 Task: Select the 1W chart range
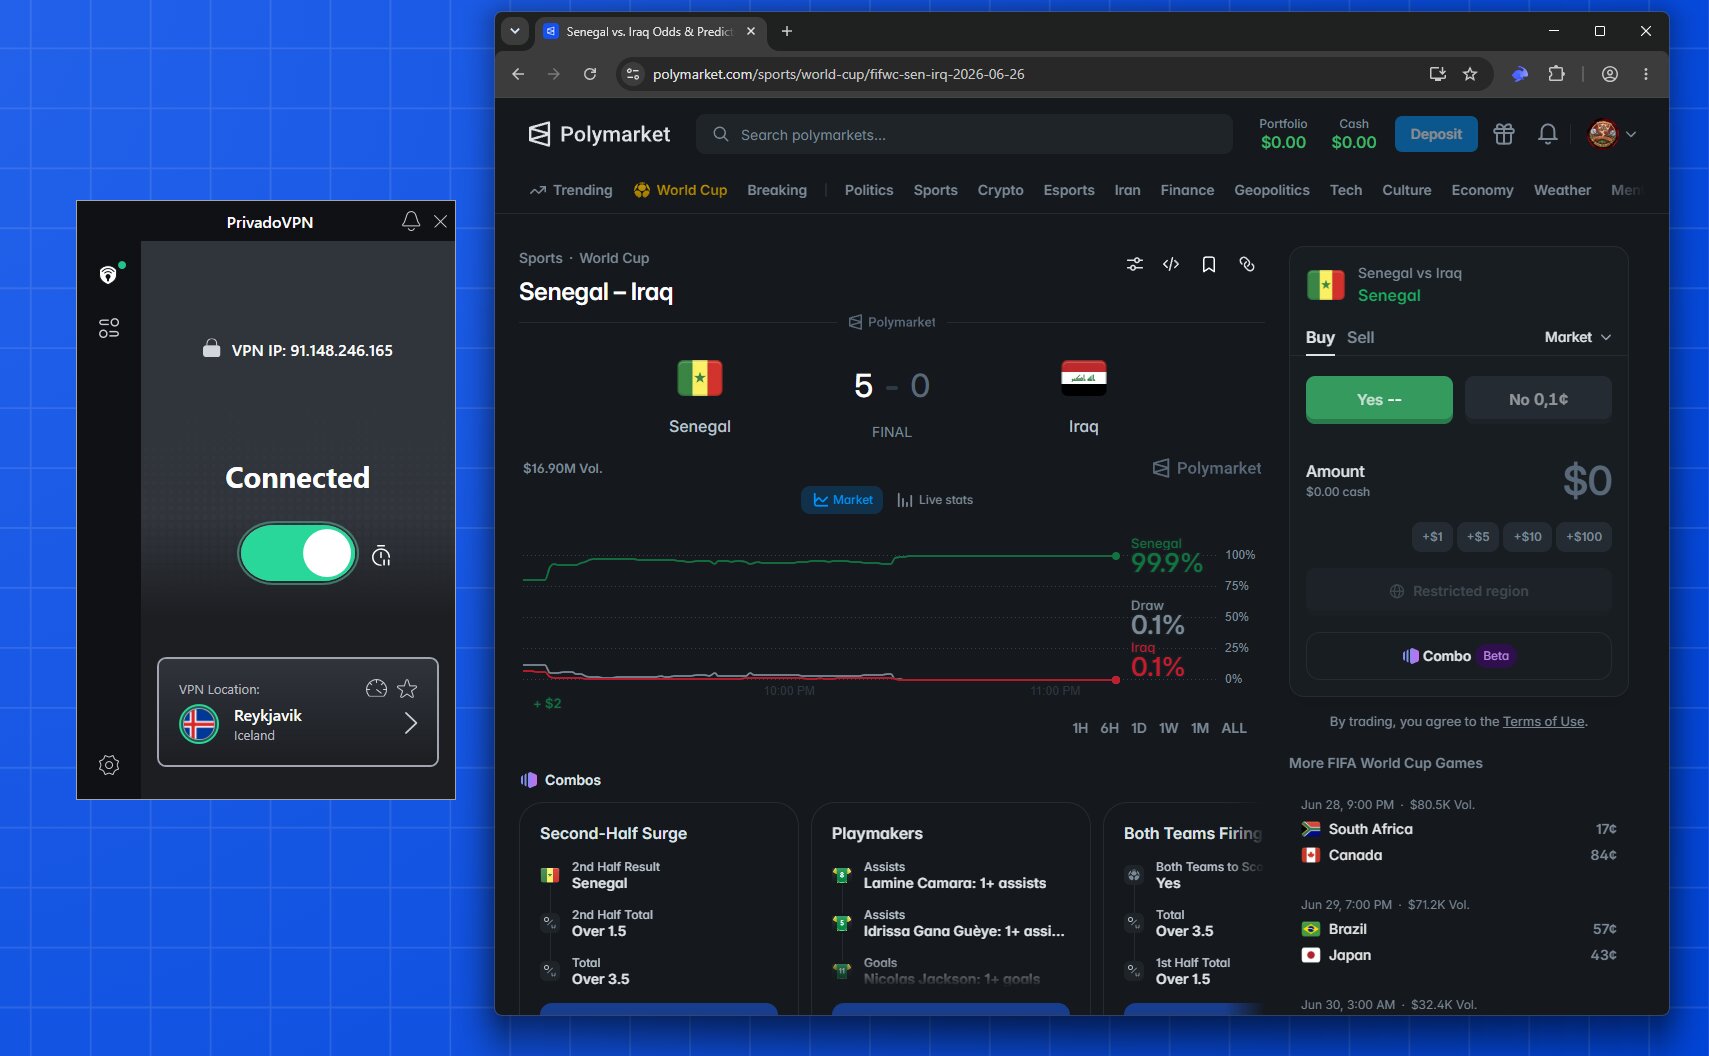point(1169,728)
